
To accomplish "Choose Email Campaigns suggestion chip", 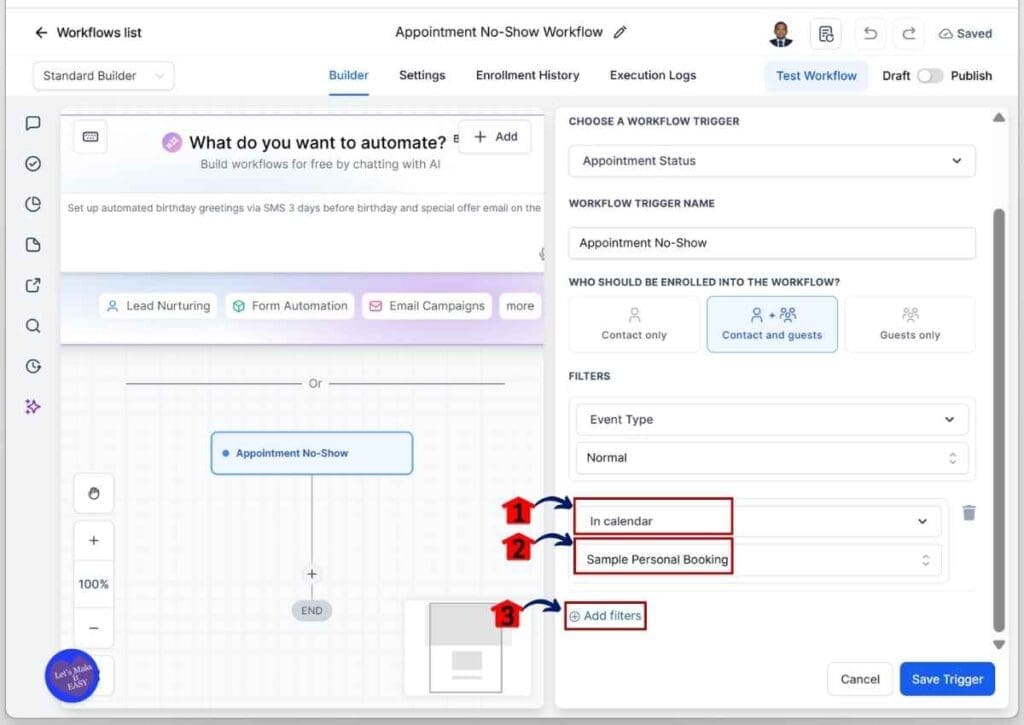I will point(427,306).
